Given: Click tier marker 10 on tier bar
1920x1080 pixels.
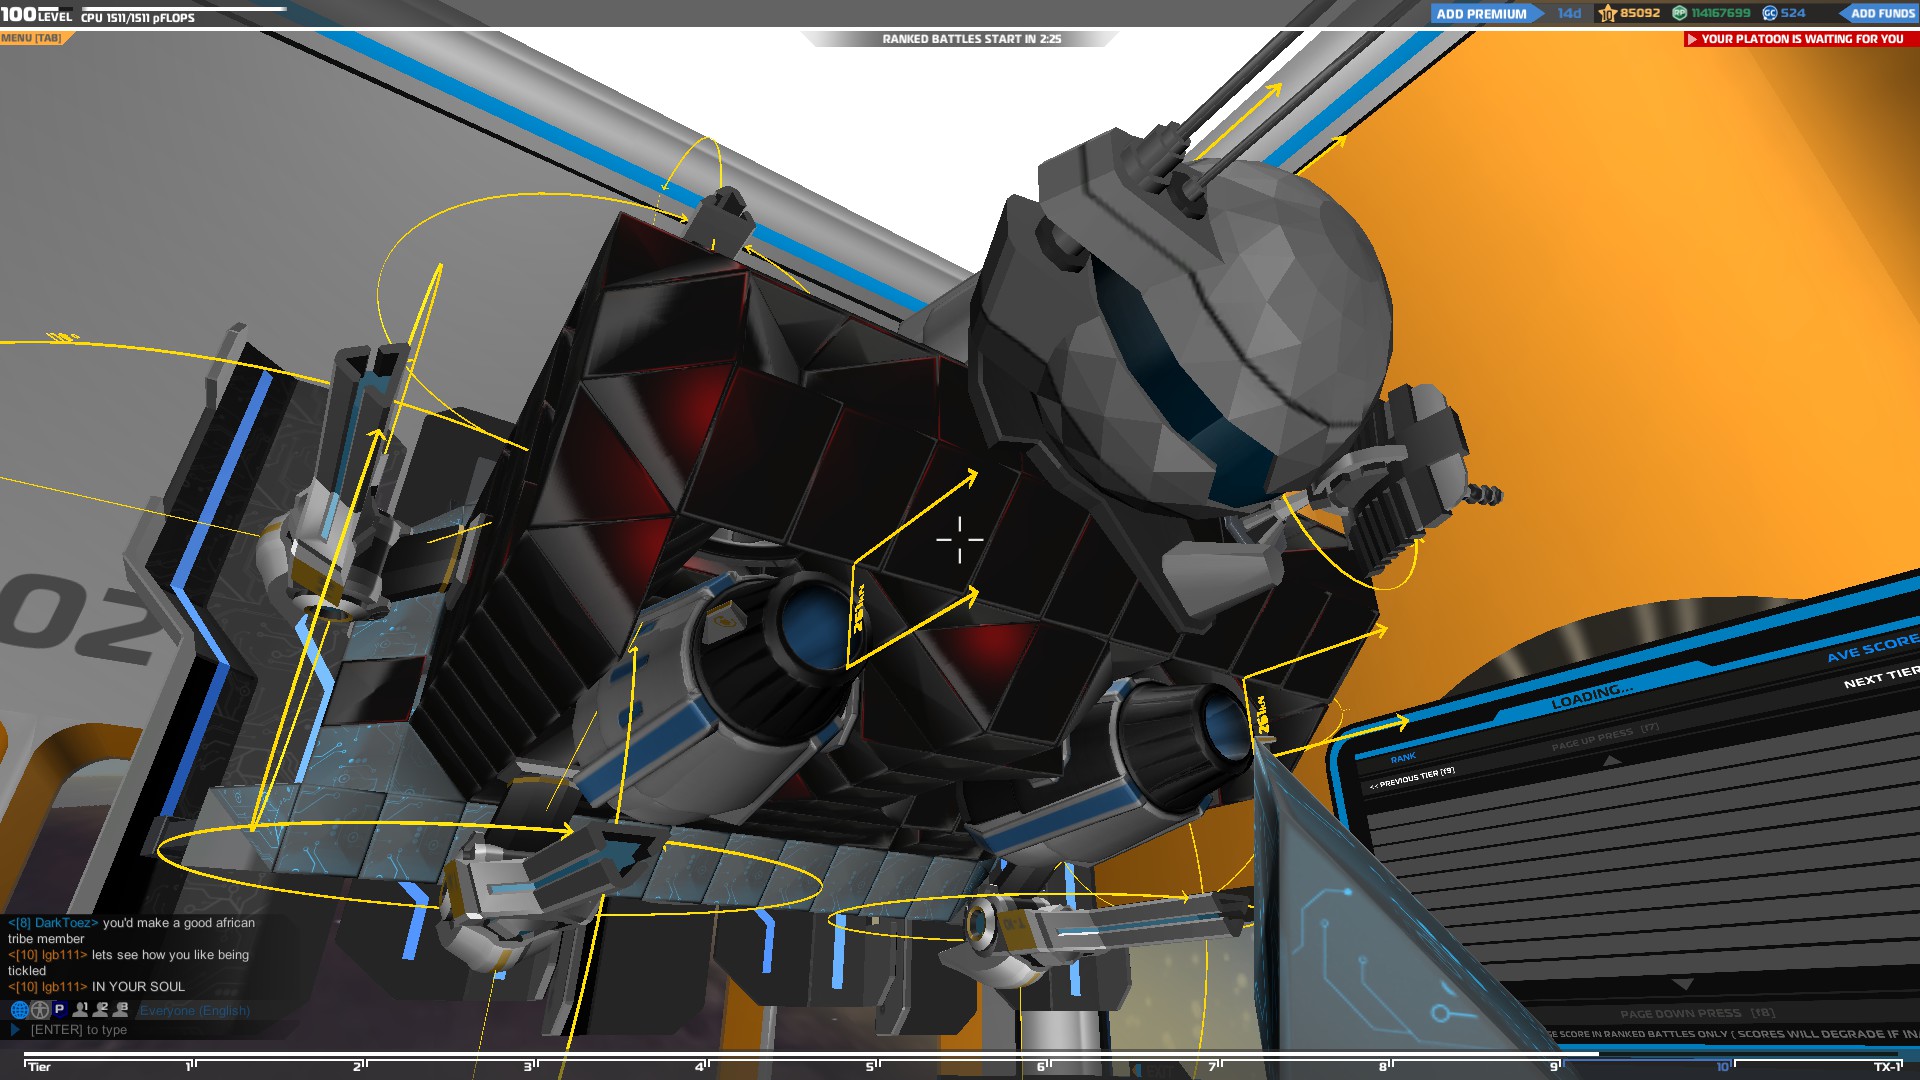Looking at the screenshot, I should point(1724,1067).
